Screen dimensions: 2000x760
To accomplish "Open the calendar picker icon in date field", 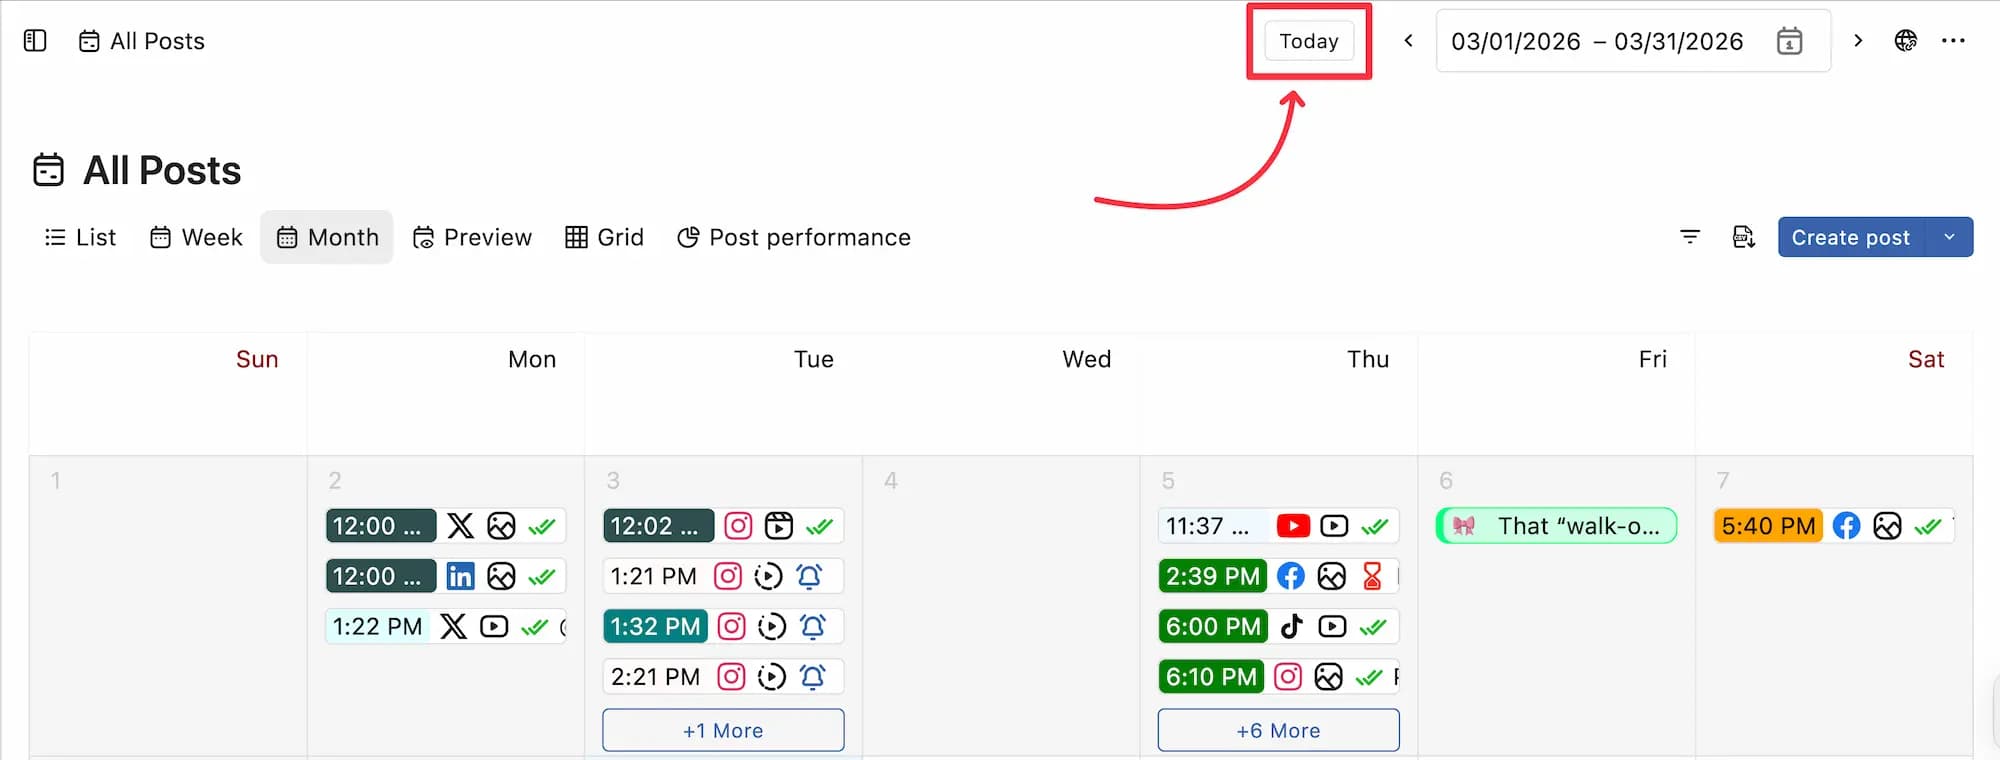I will click(x=1789, y=41).
